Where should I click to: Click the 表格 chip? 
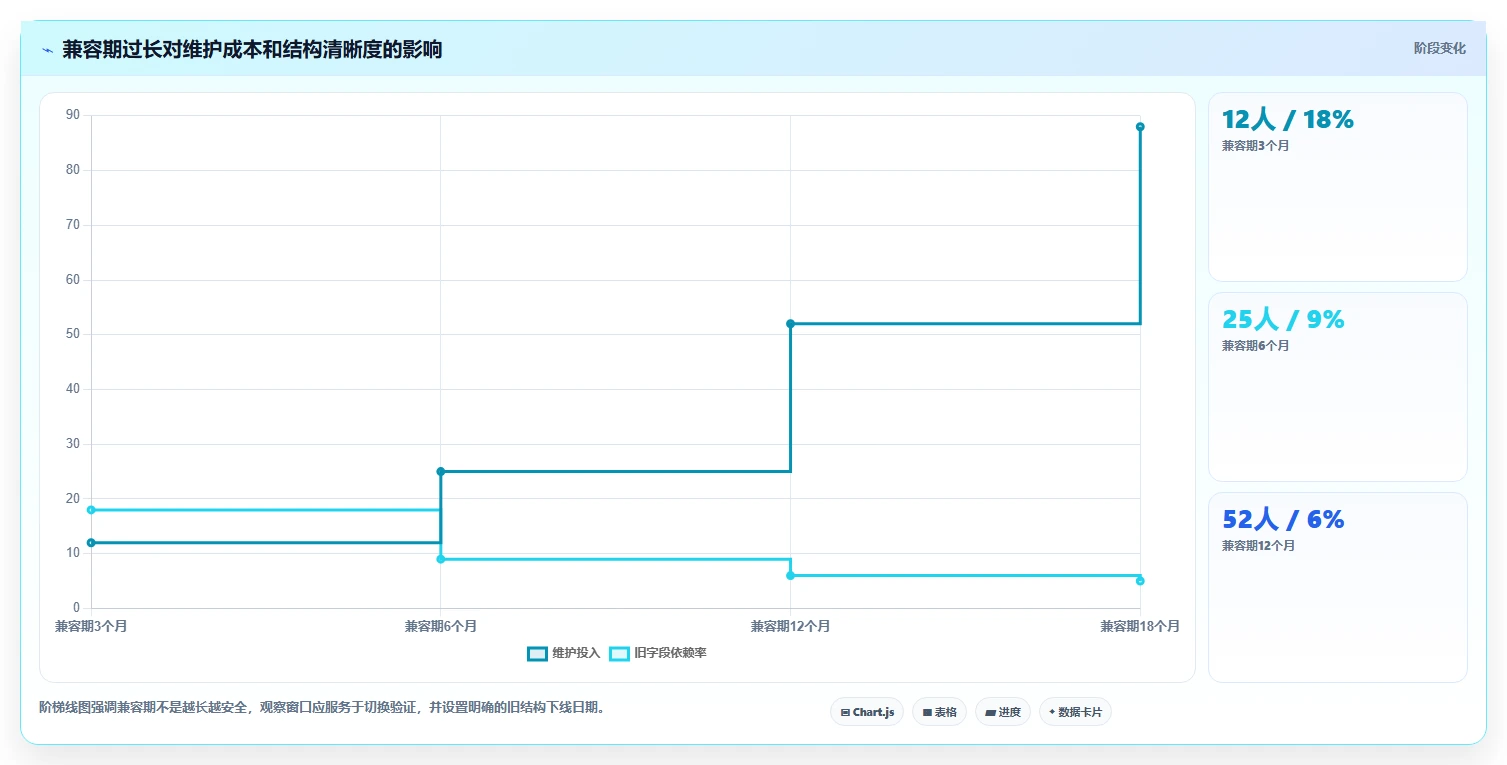click(939, 712)
